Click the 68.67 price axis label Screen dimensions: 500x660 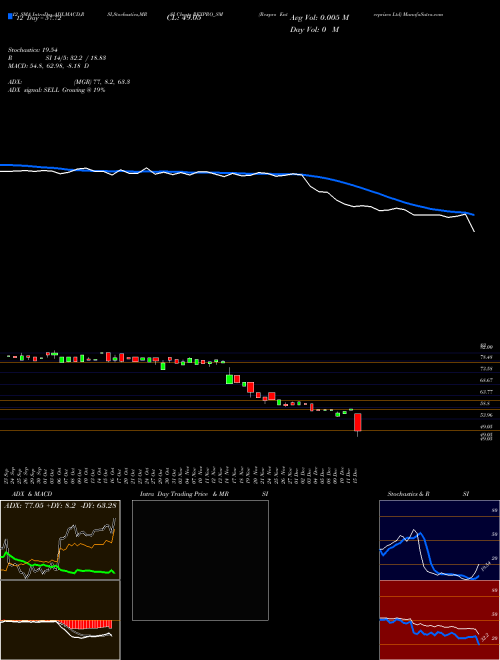pyautogui.click(x=486, y=380)
